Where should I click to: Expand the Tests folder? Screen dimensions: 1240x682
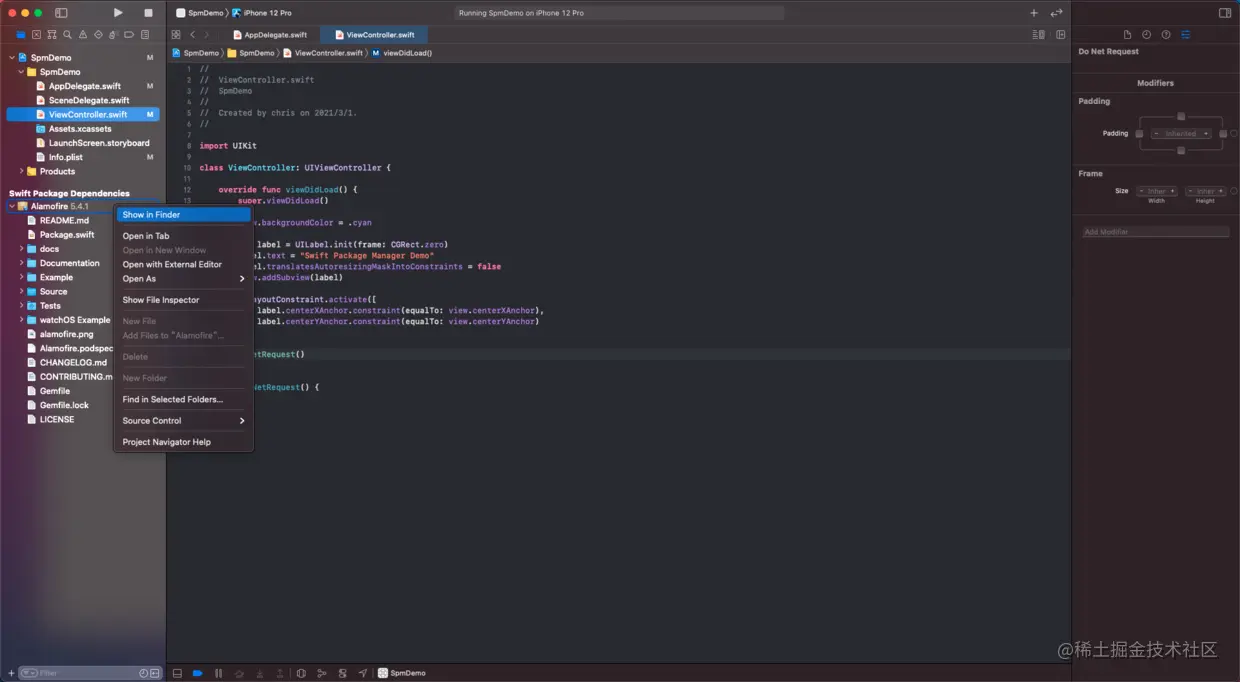(21, 306)
